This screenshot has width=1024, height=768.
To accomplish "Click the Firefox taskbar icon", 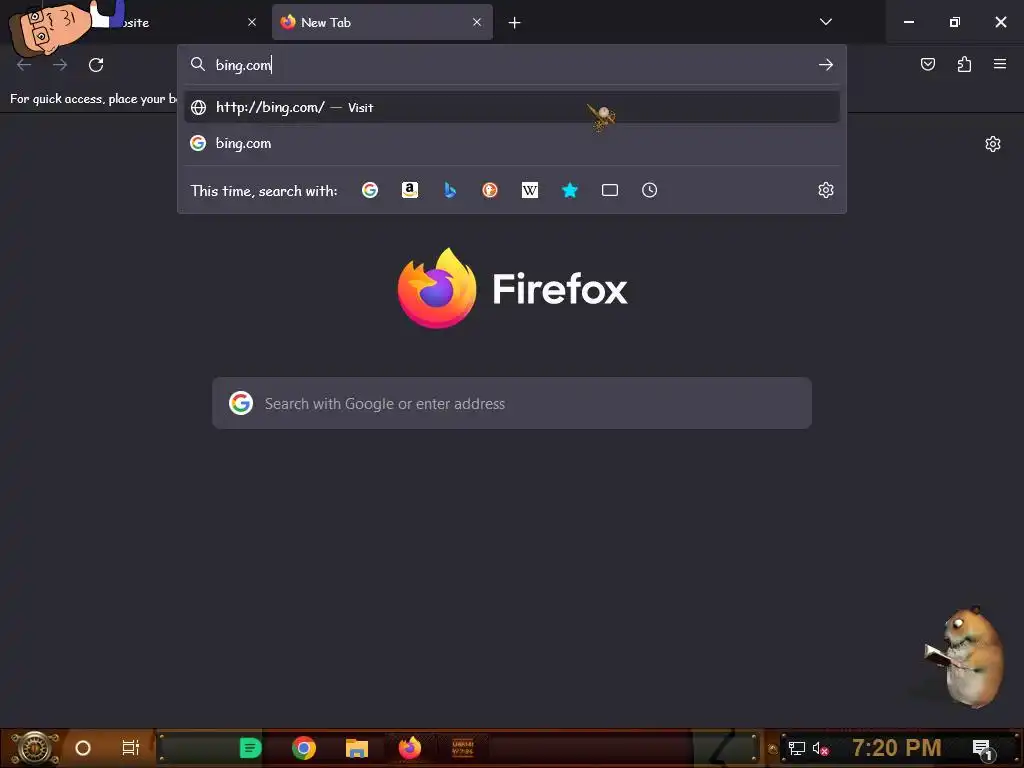I will (410, 748).
